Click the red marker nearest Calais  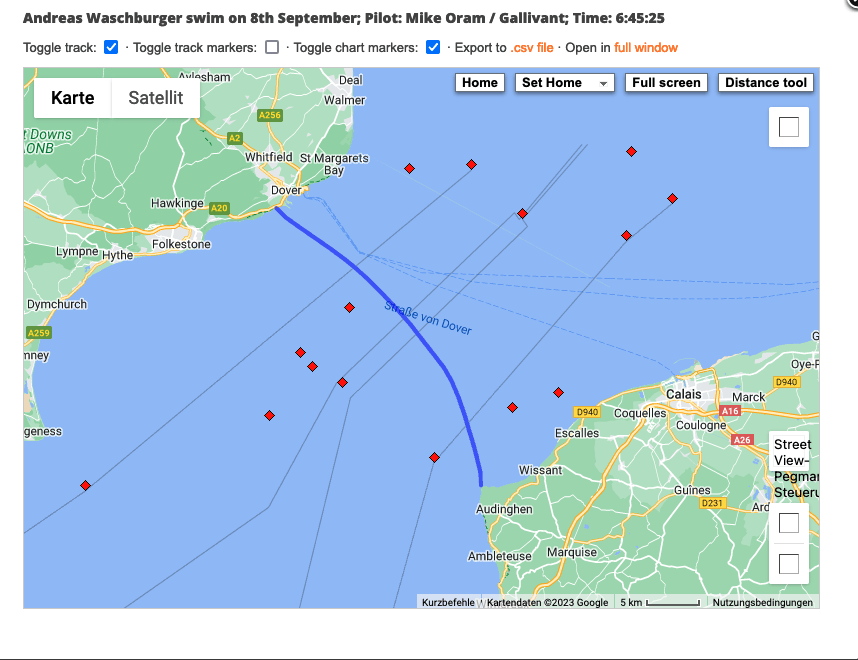(558, 393)
